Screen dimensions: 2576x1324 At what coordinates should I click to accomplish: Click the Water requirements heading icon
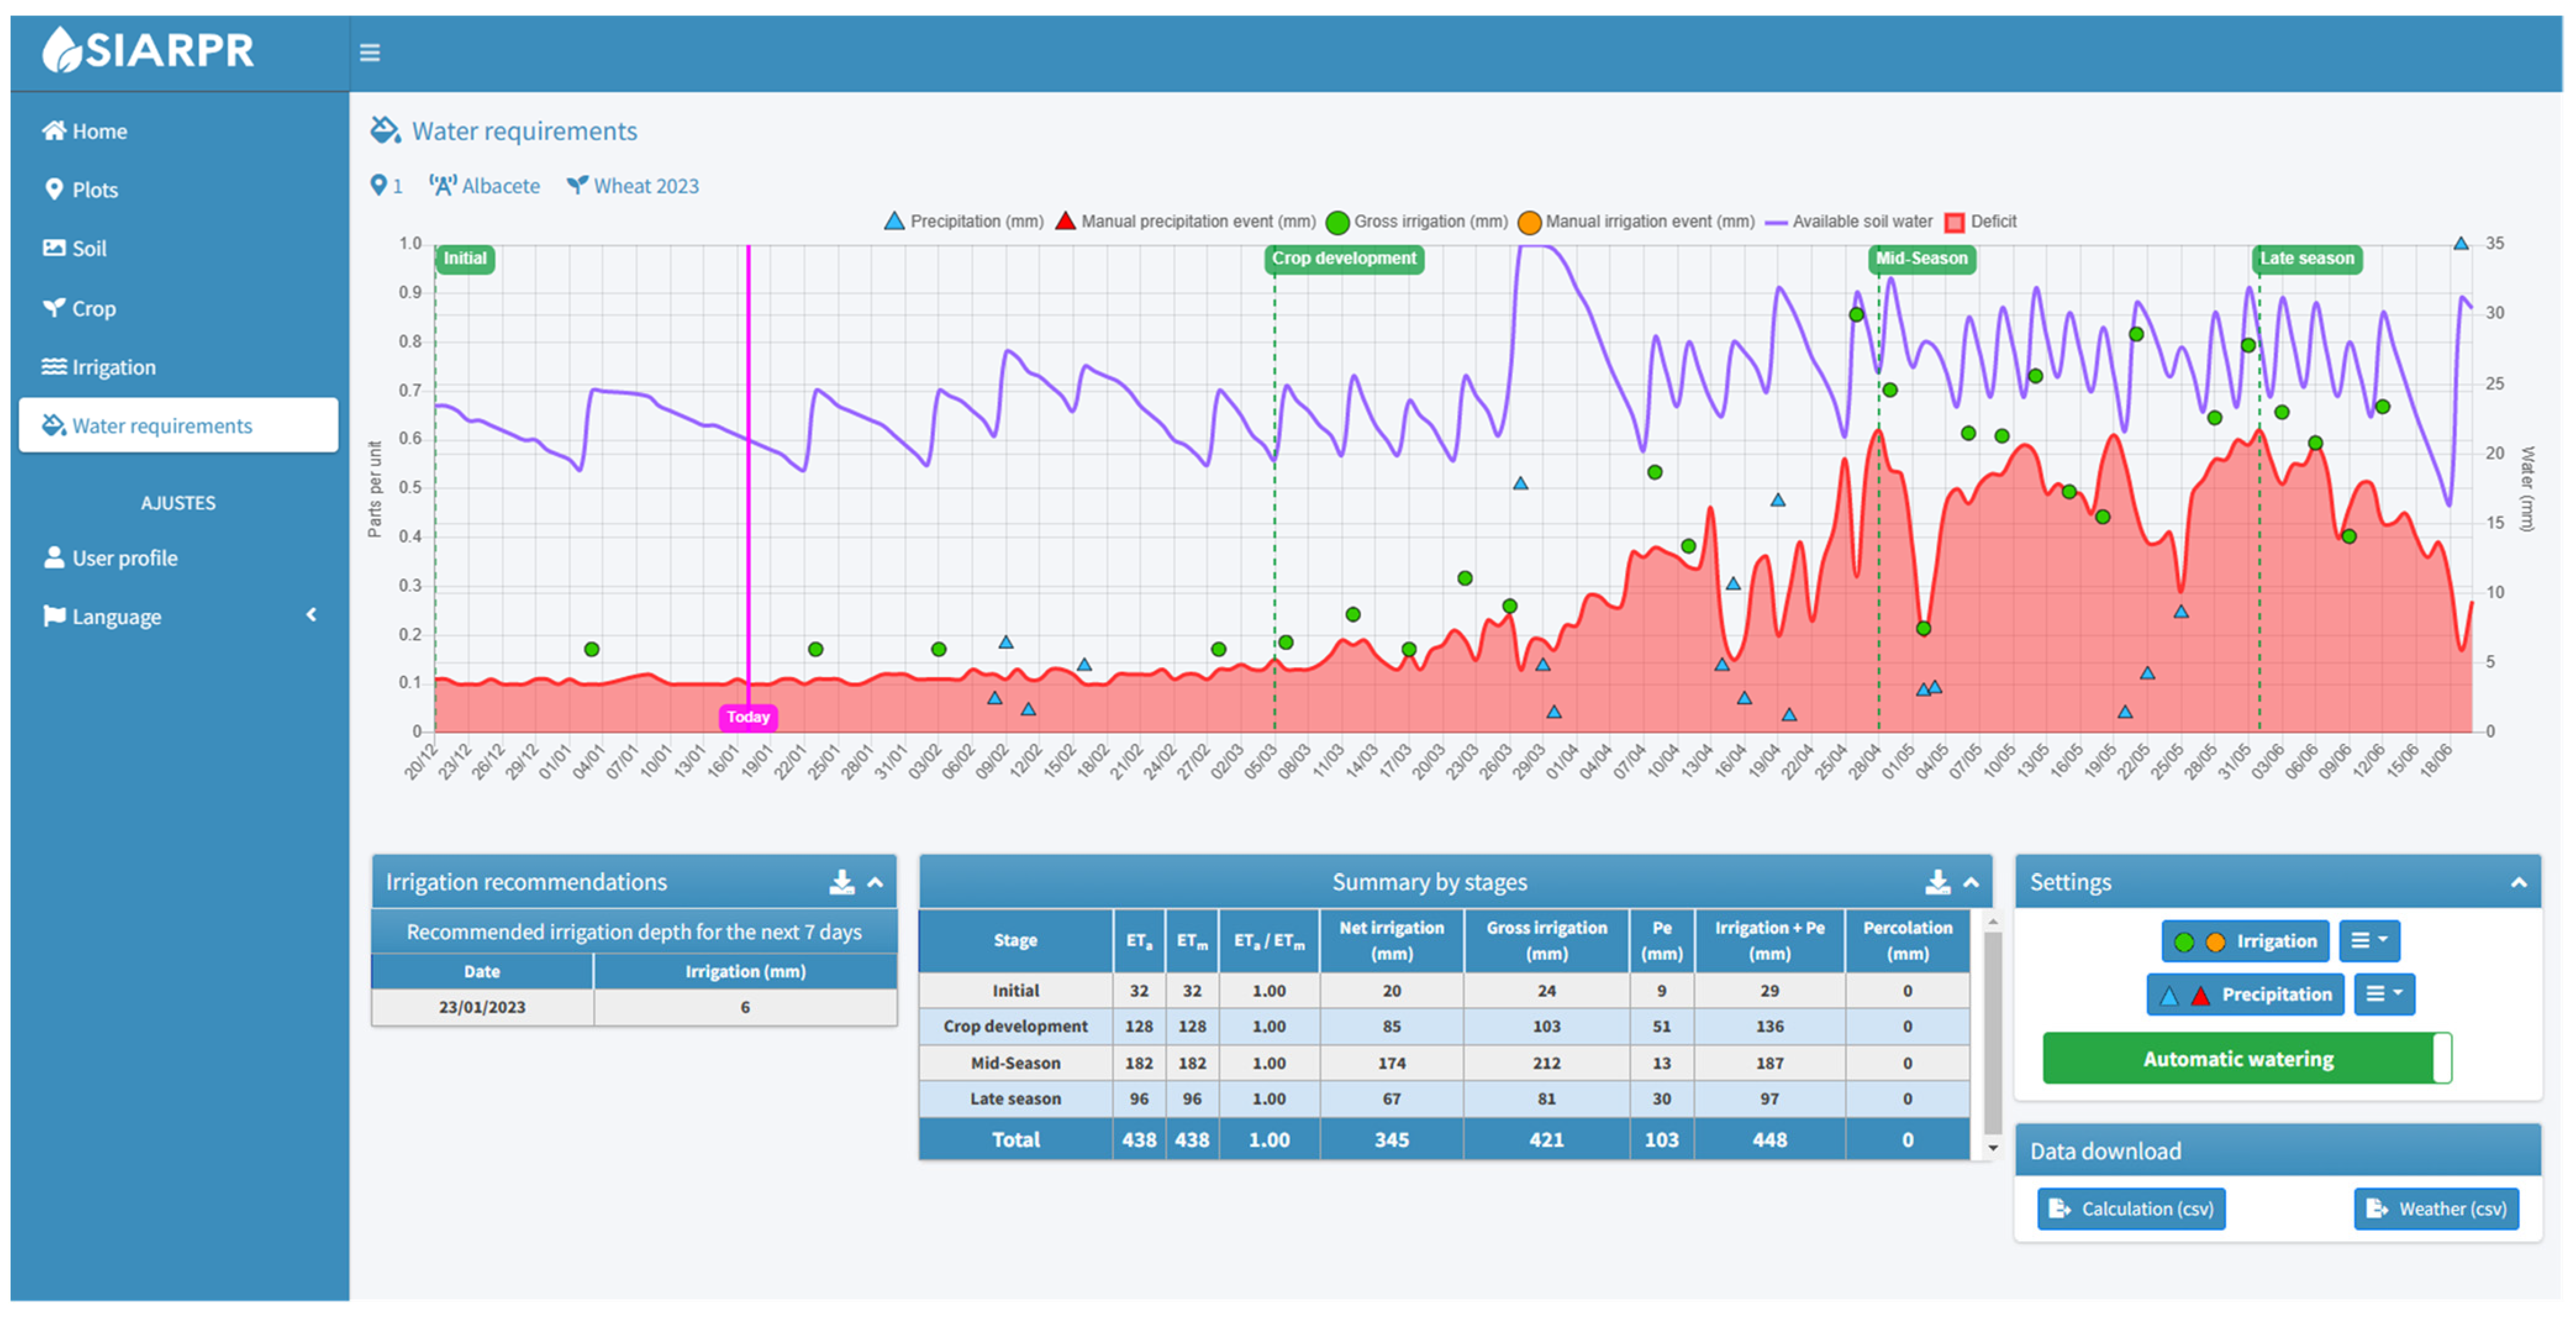click(385, 131)
